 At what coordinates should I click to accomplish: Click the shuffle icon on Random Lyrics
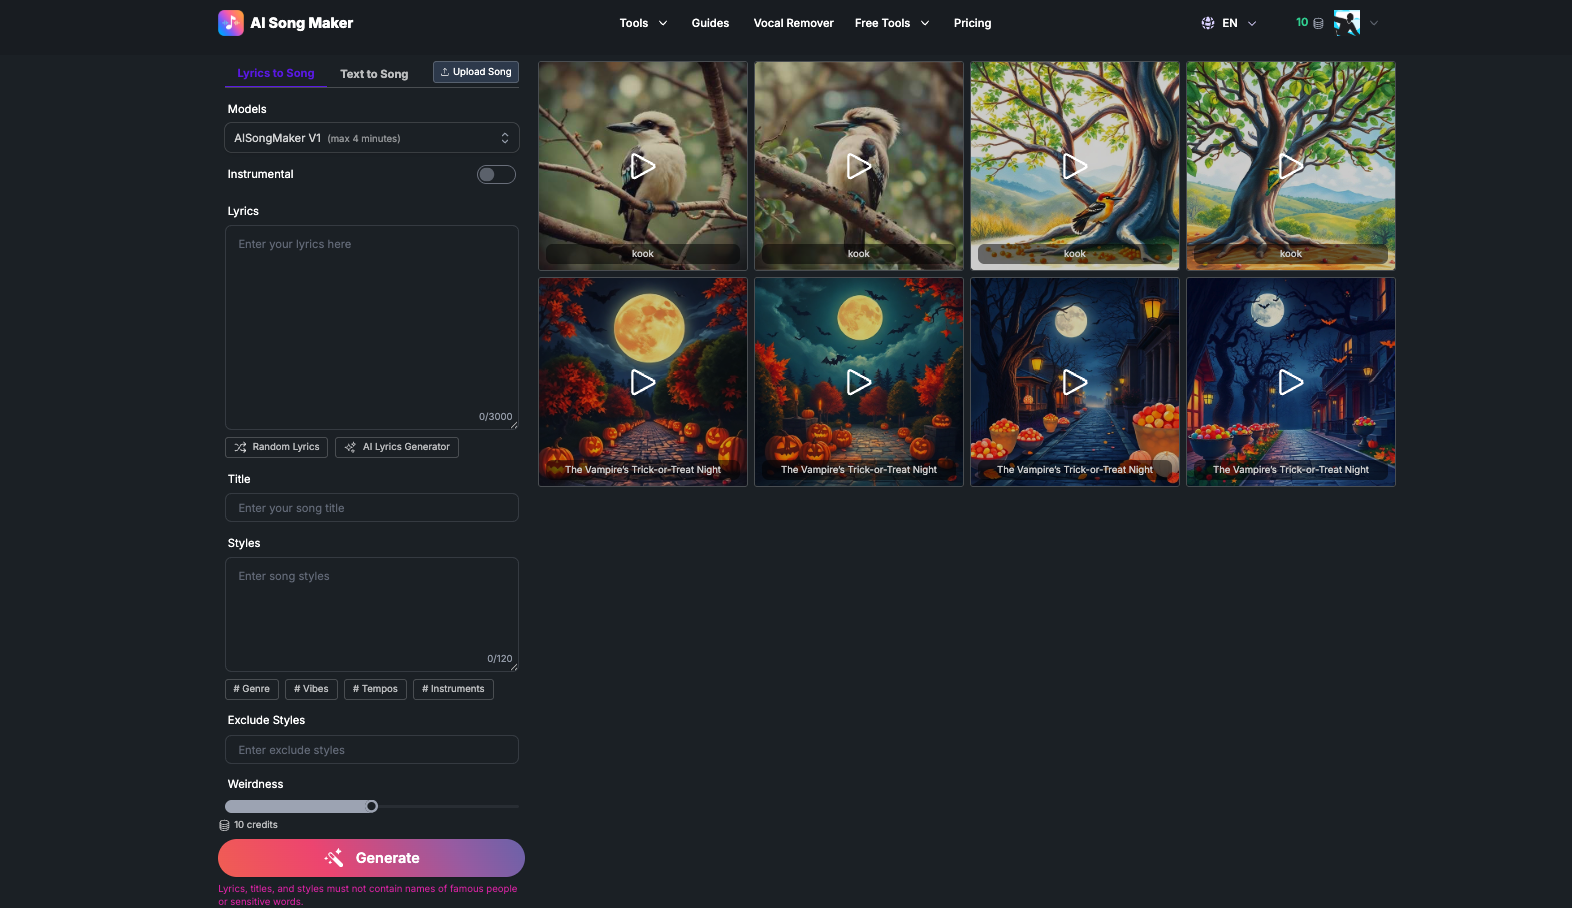[x=240, y=447]
